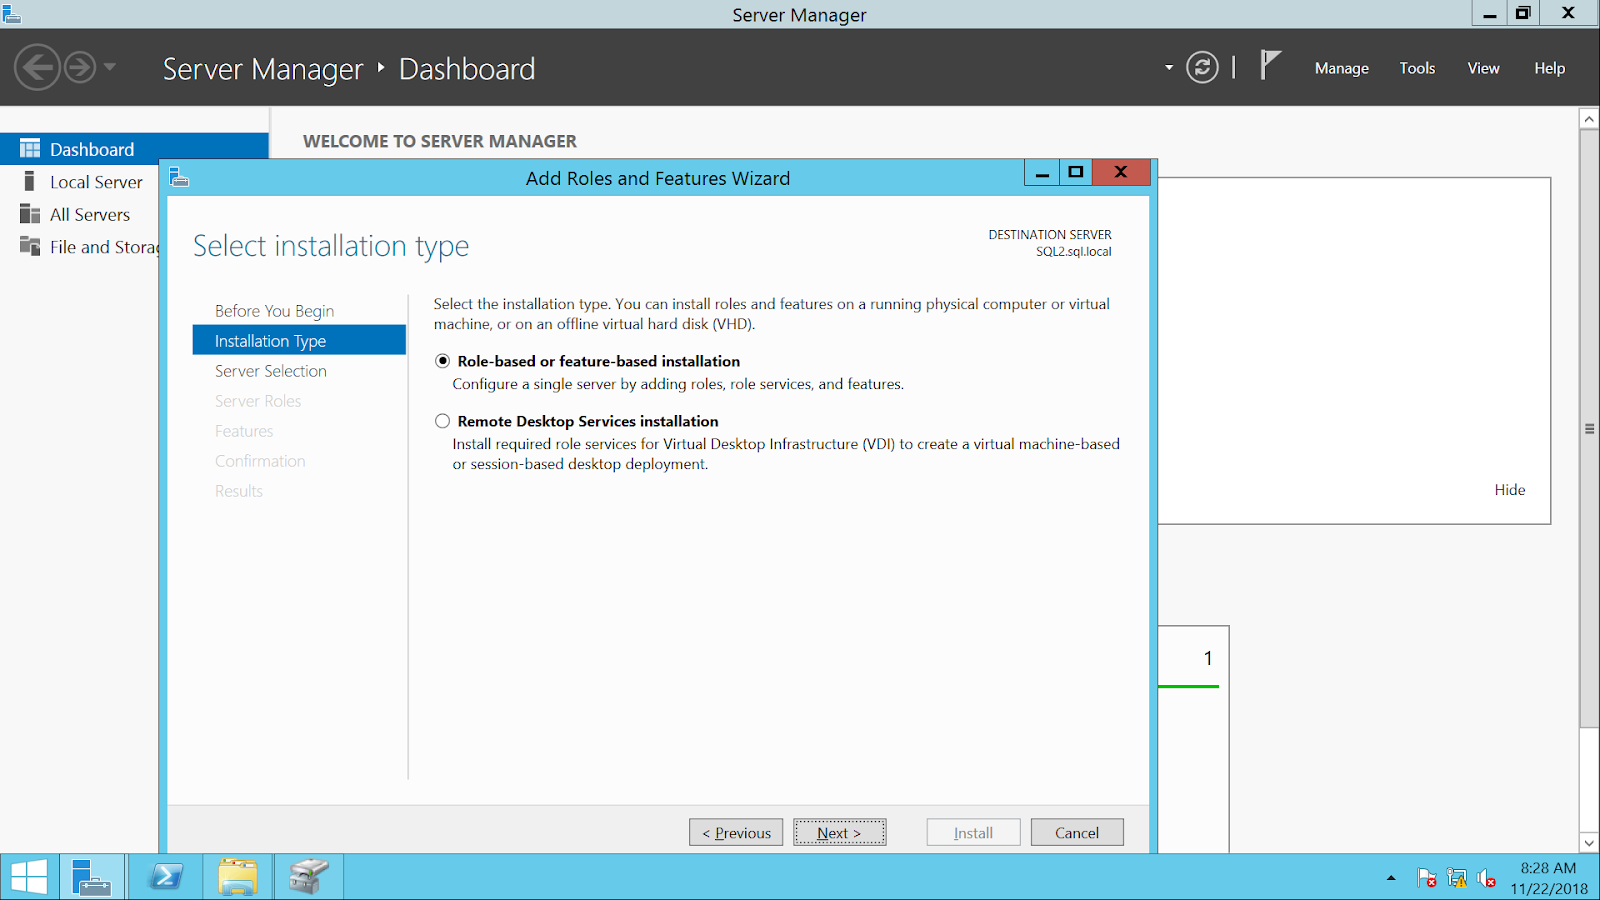
Task: Click the server tools taskbar icon
Action: [309, 877]
